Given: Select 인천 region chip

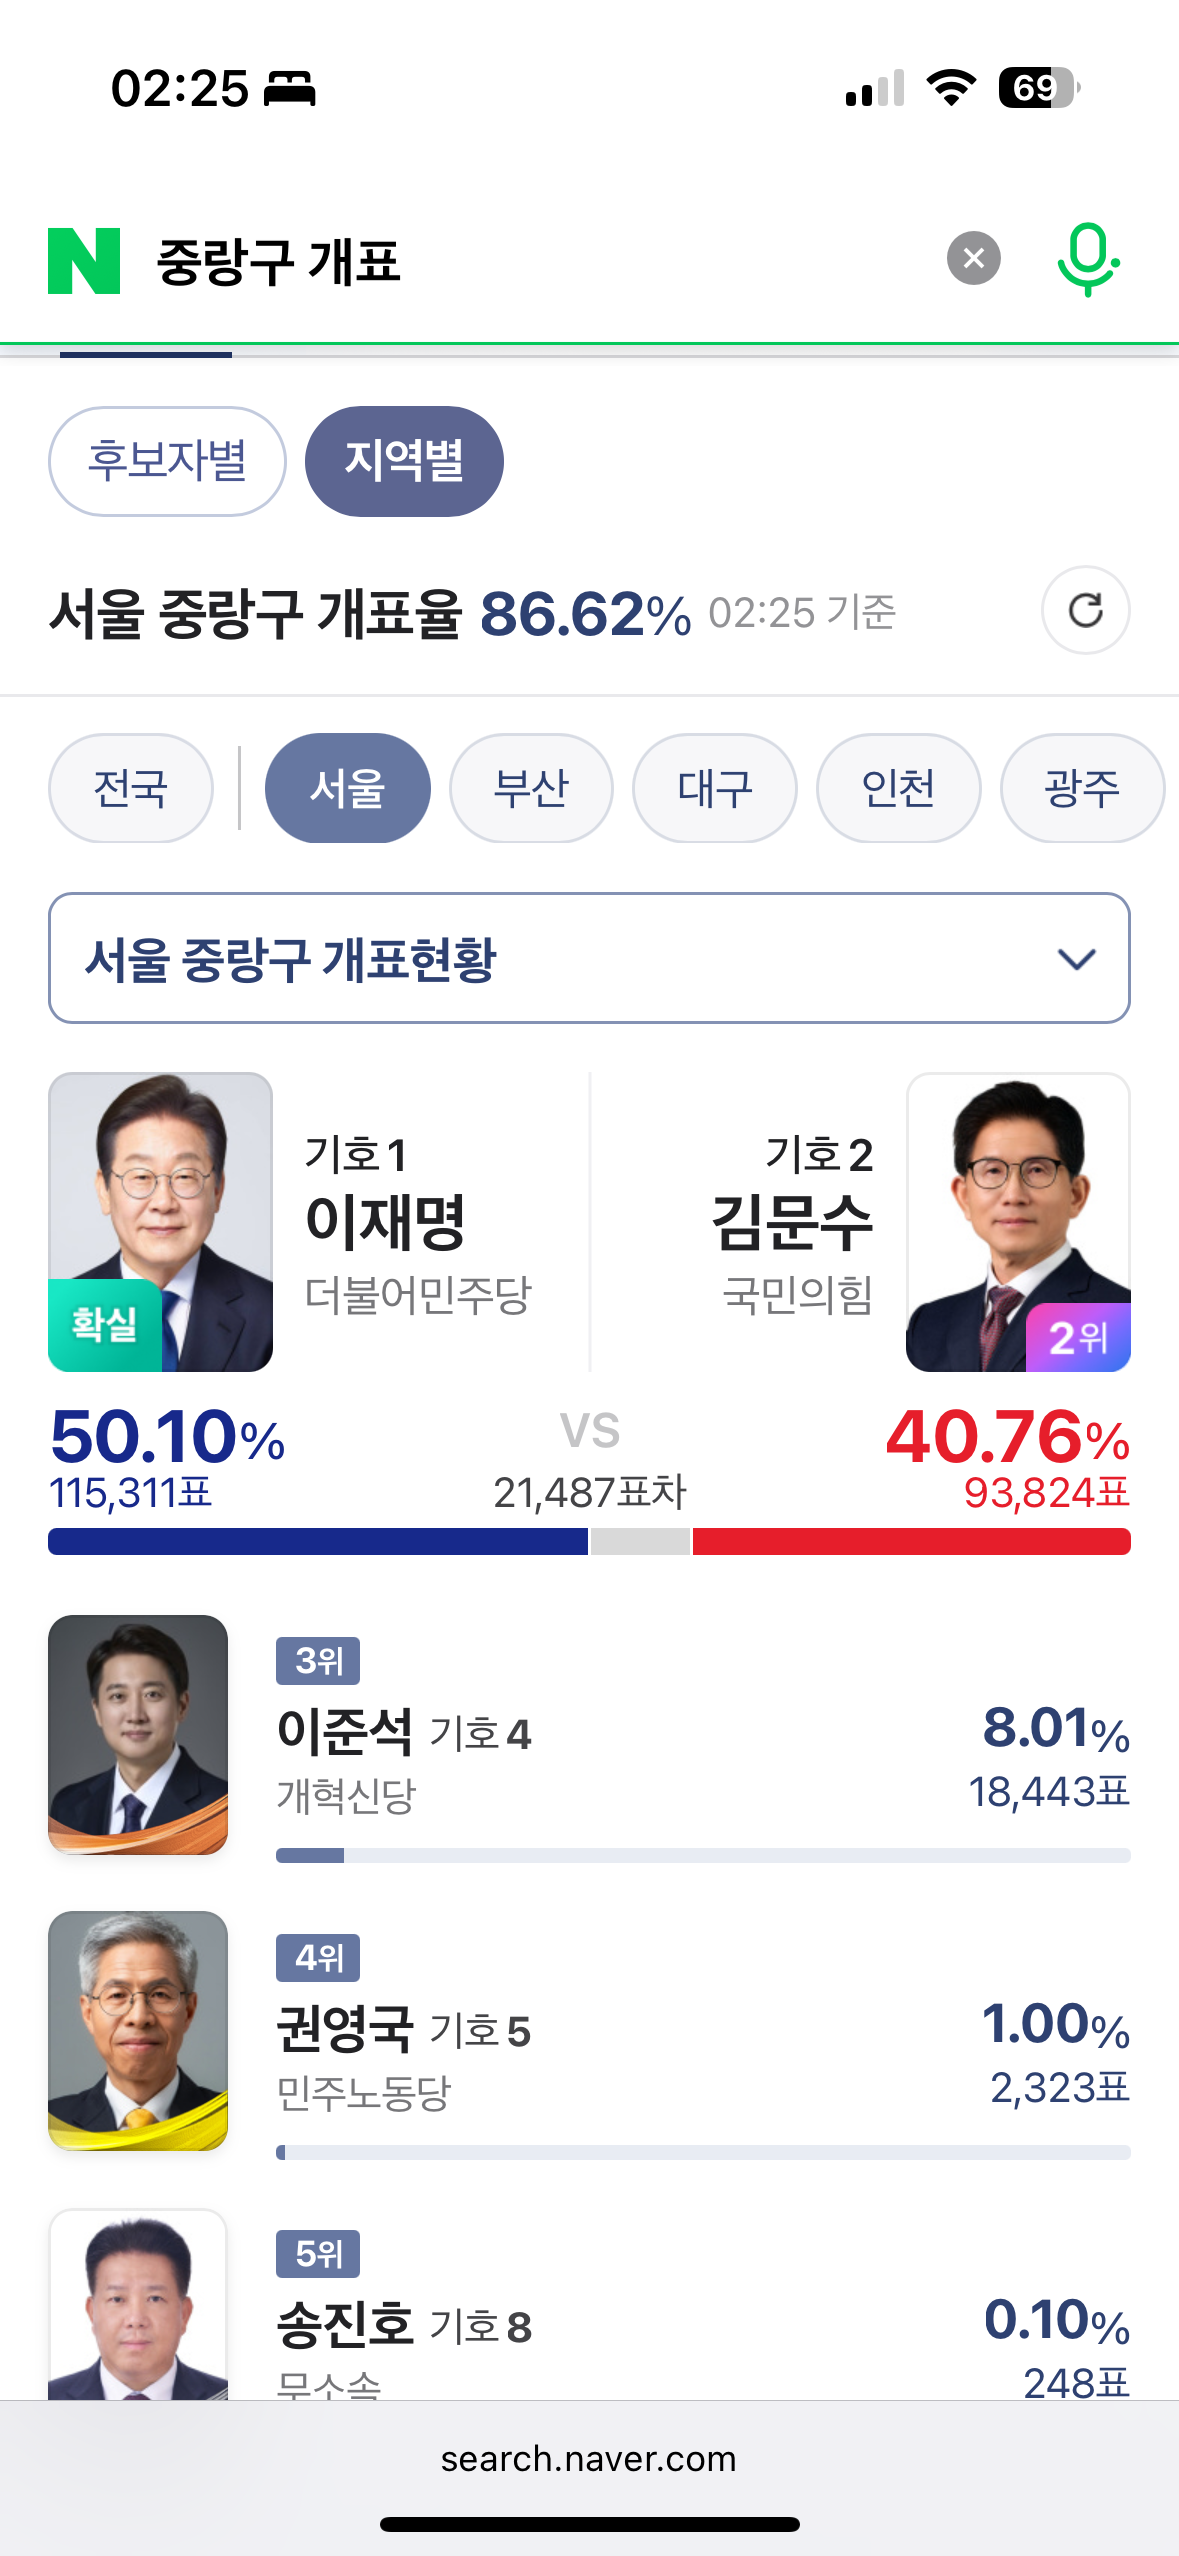Looking at the screenshot, I should coord(898,788).
